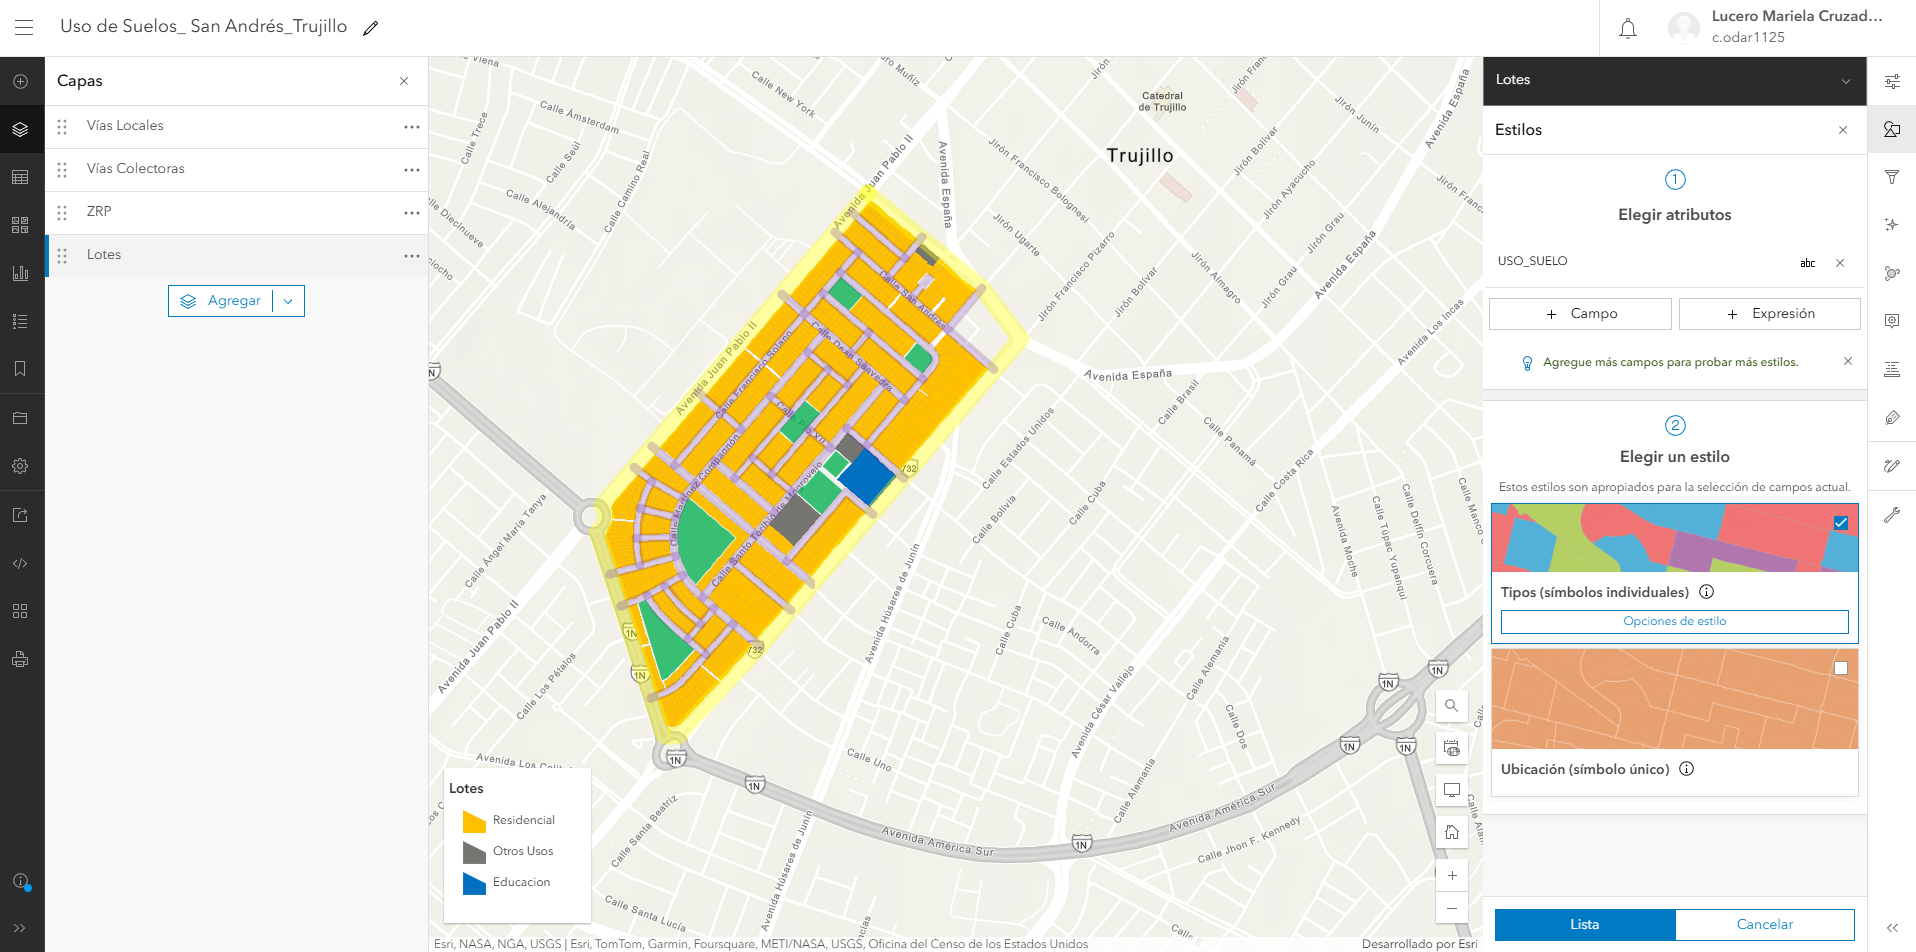Image resolution: width=1916 pixels, height=952 pixels.
Task: Select the Tipos (símbolos individuales) style checkbox
Action: click(1841, 523)
